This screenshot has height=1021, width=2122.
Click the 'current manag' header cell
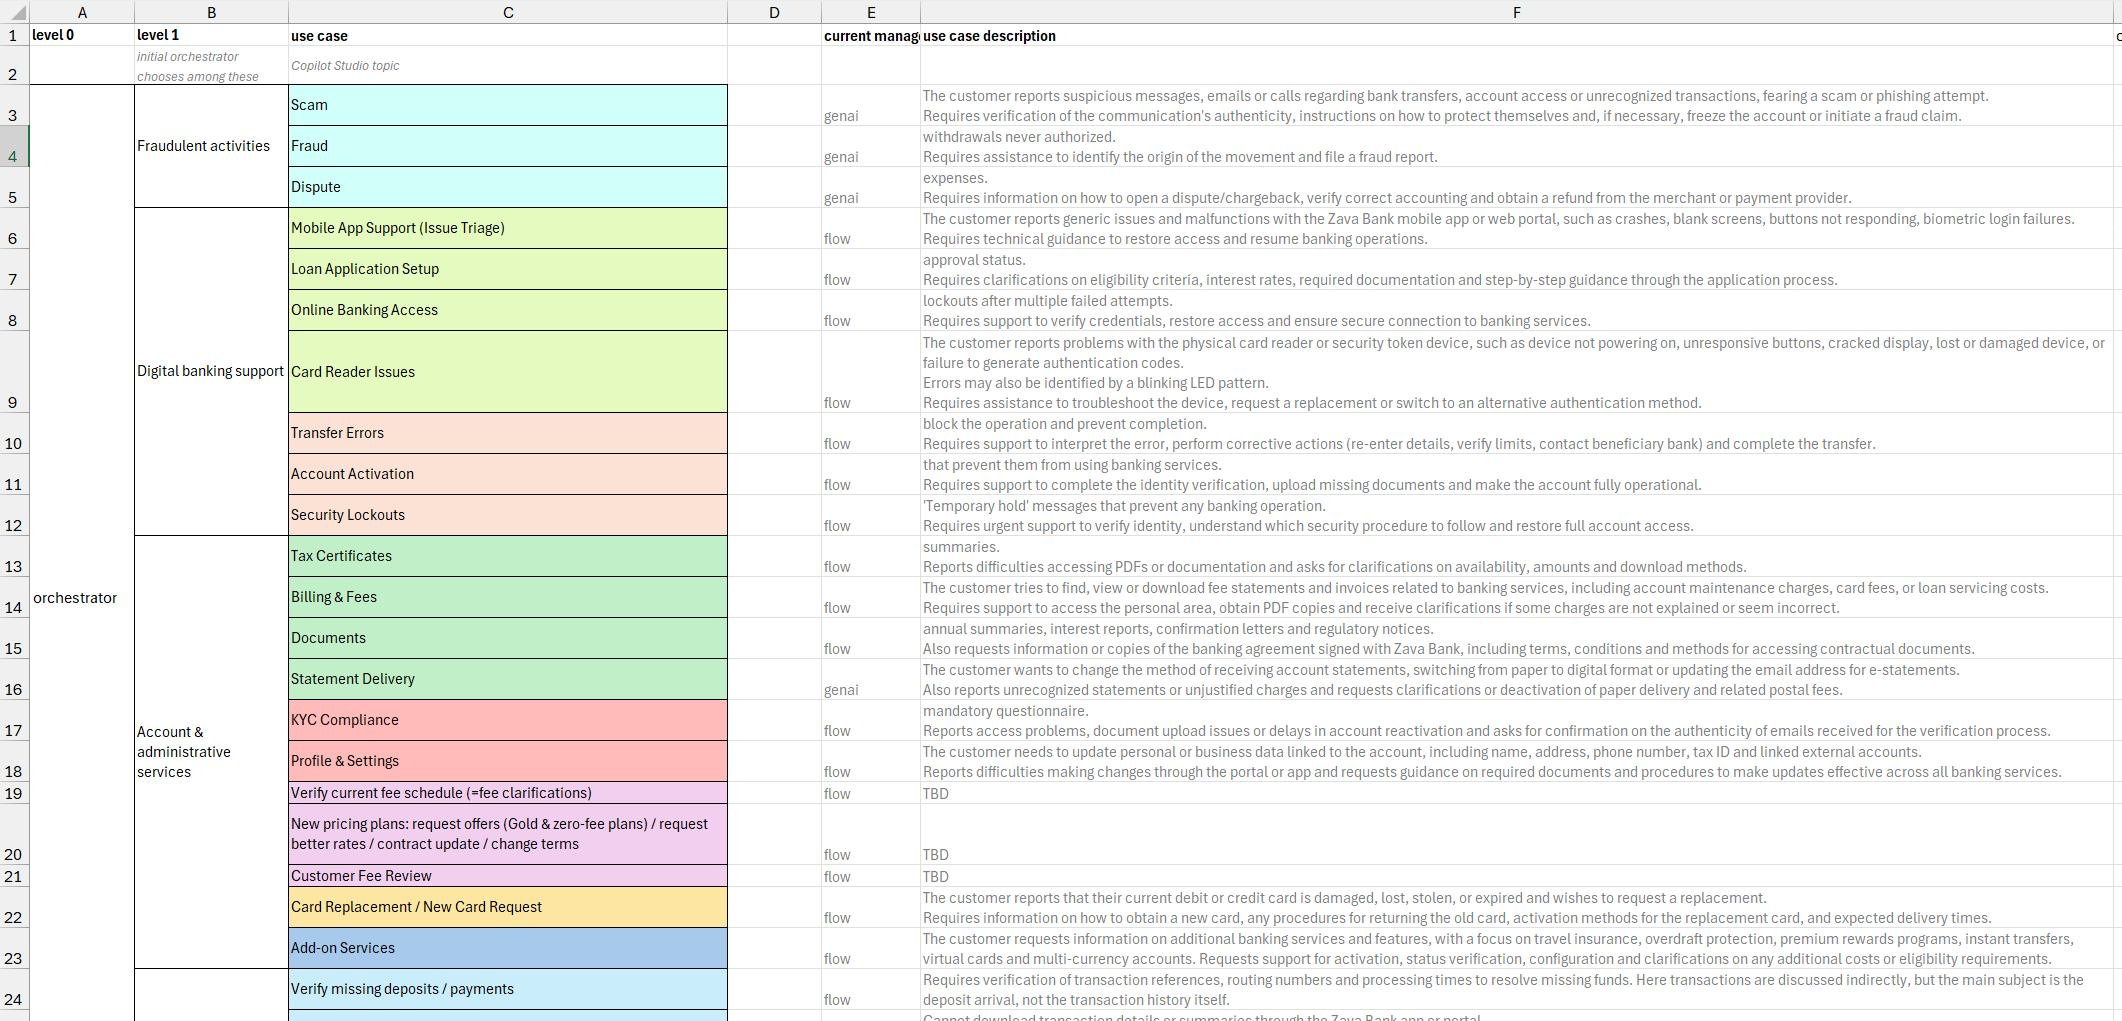point(870,35)
